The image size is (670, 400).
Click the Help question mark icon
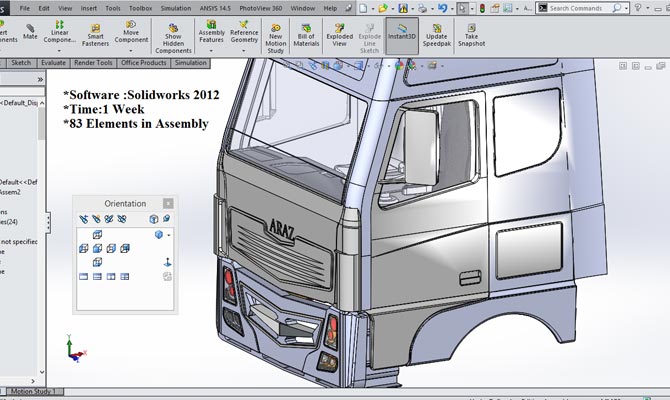coord(638,8)
